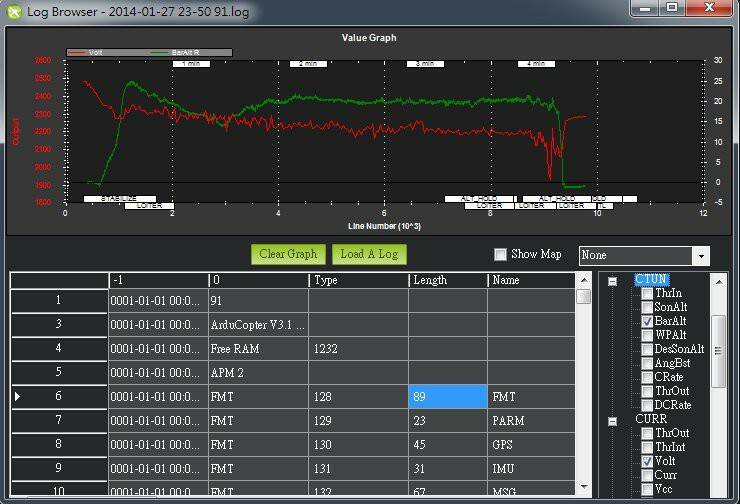Click the Length column header
Viewport: 740px width, 504px height.
(x=448, y=280)
